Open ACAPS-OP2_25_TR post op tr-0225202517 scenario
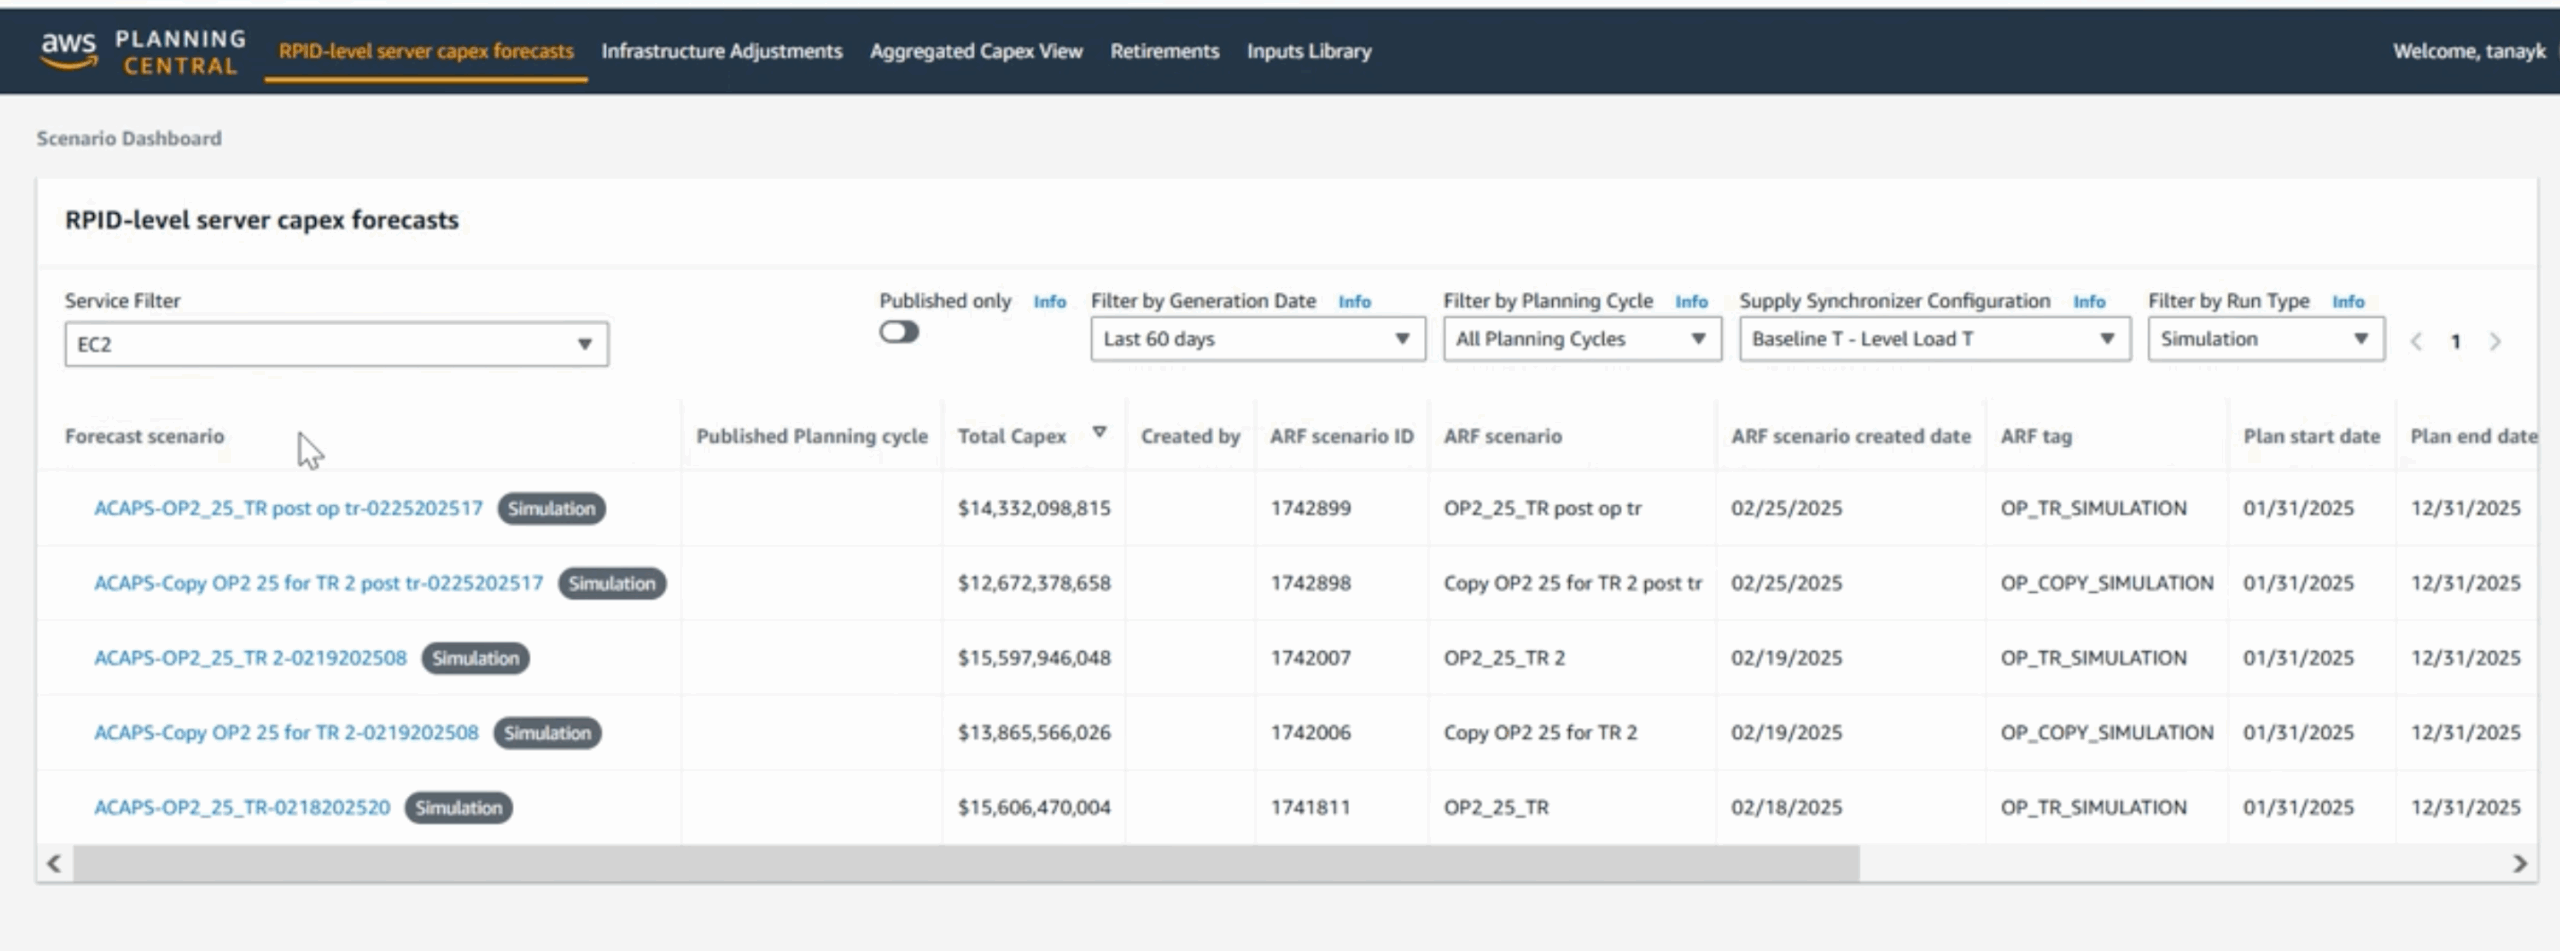2560x951 pixels. [288, 508]
